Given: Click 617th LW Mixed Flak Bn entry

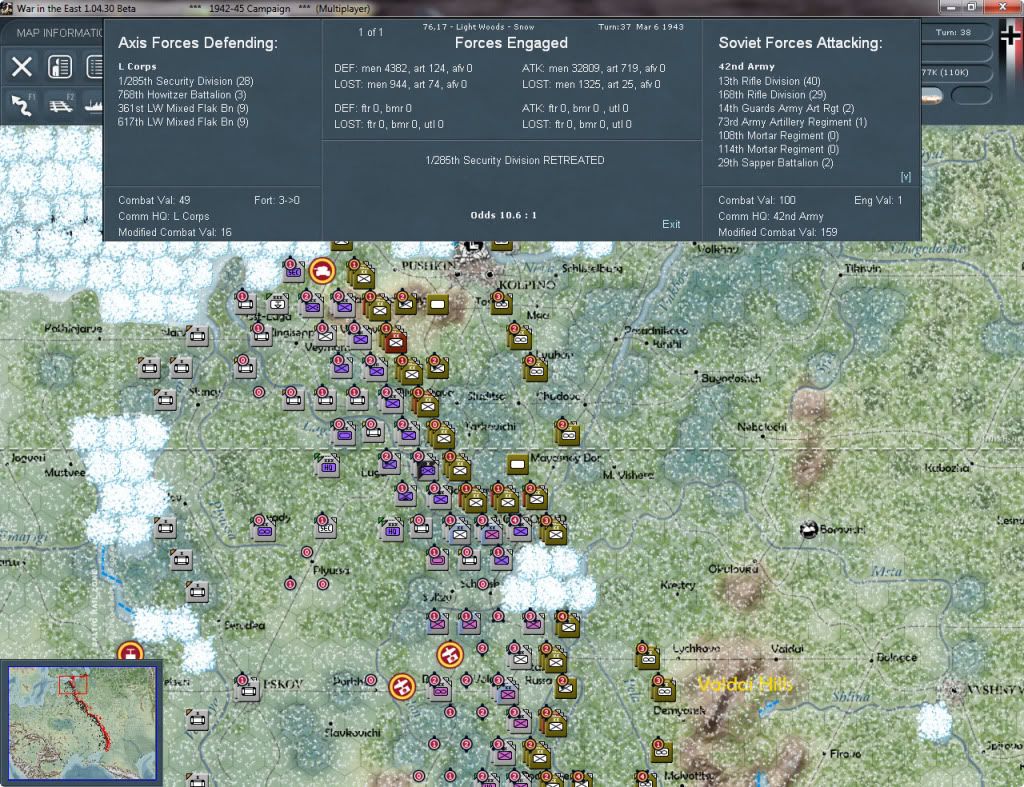Looking at the screenshot, I should [x=183, y=122].
